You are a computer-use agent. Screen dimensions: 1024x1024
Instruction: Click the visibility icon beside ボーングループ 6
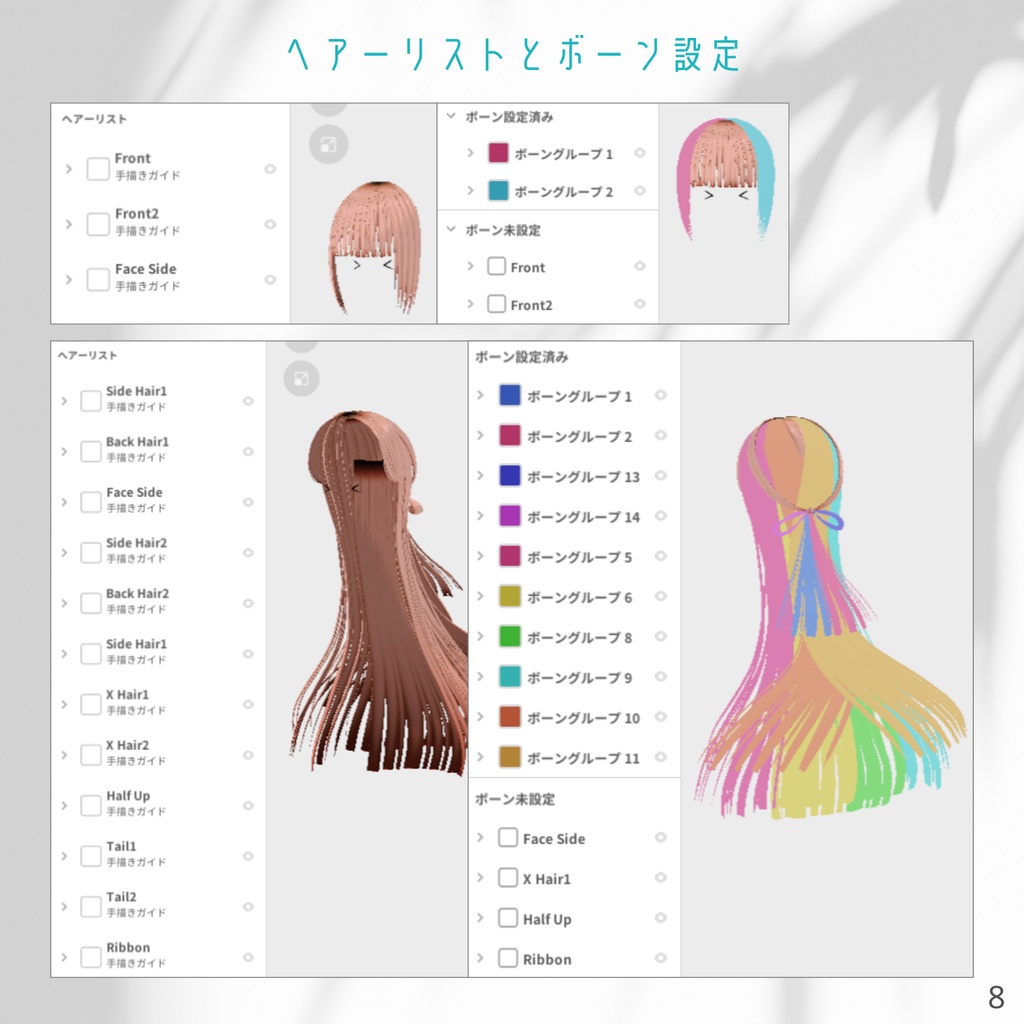pos(661,596)
